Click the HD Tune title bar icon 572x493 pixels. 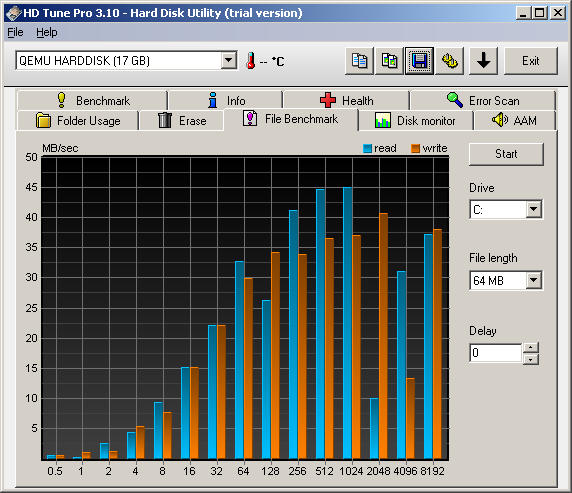coord(13,14)
